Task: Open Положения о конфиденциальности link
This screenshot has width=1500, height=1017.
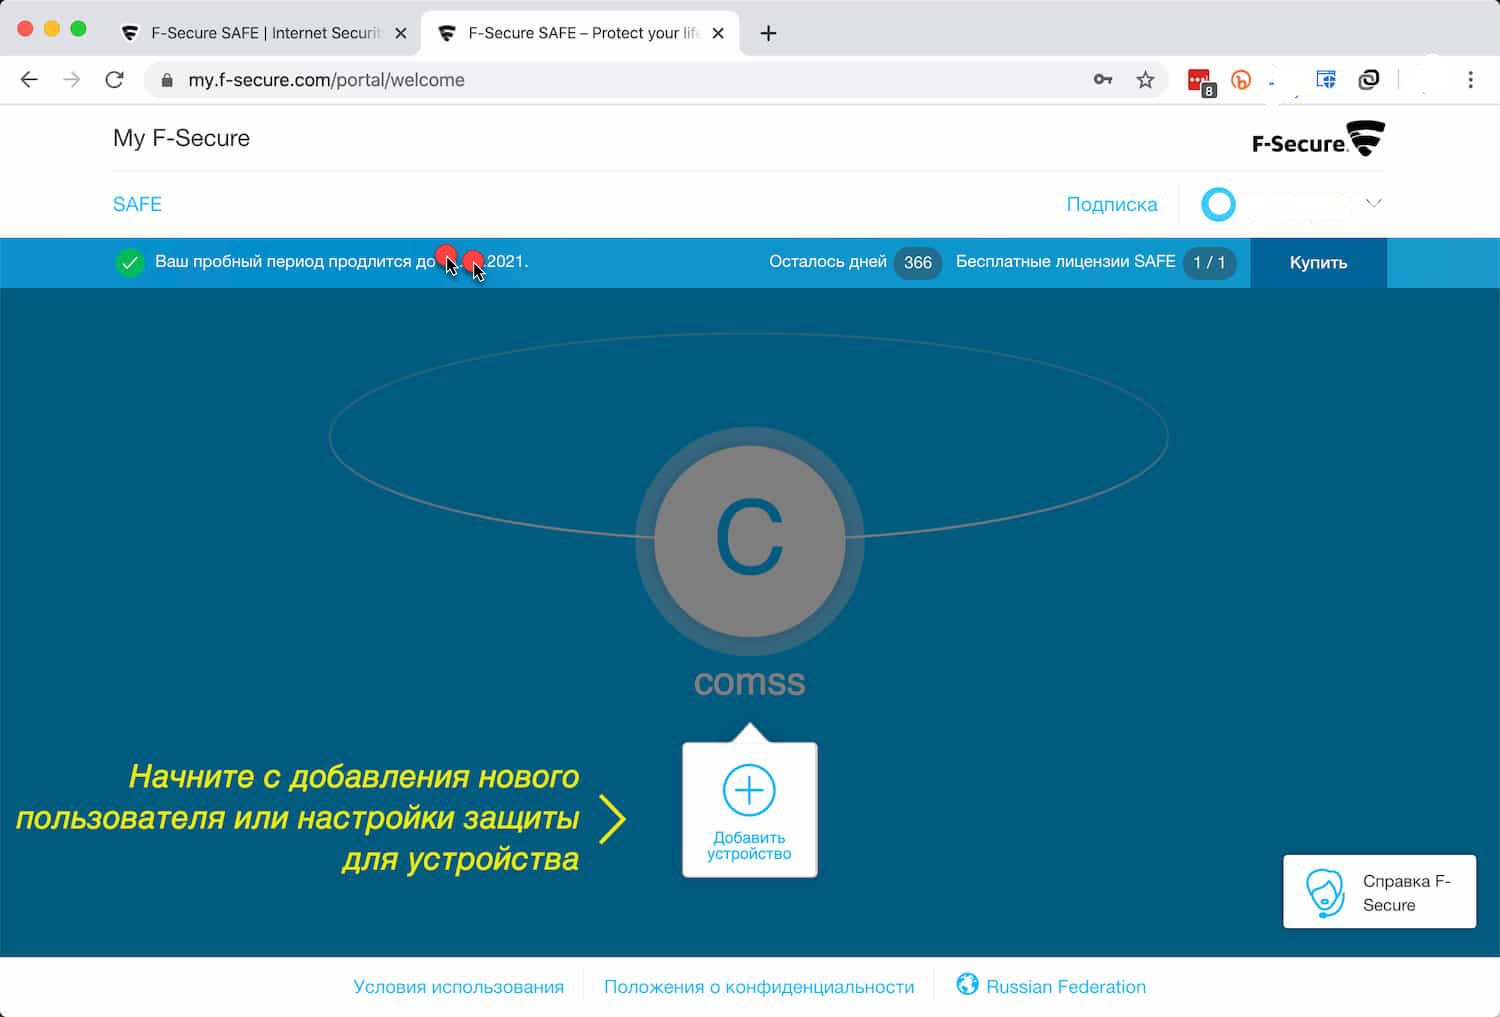Action: [758, 987]
